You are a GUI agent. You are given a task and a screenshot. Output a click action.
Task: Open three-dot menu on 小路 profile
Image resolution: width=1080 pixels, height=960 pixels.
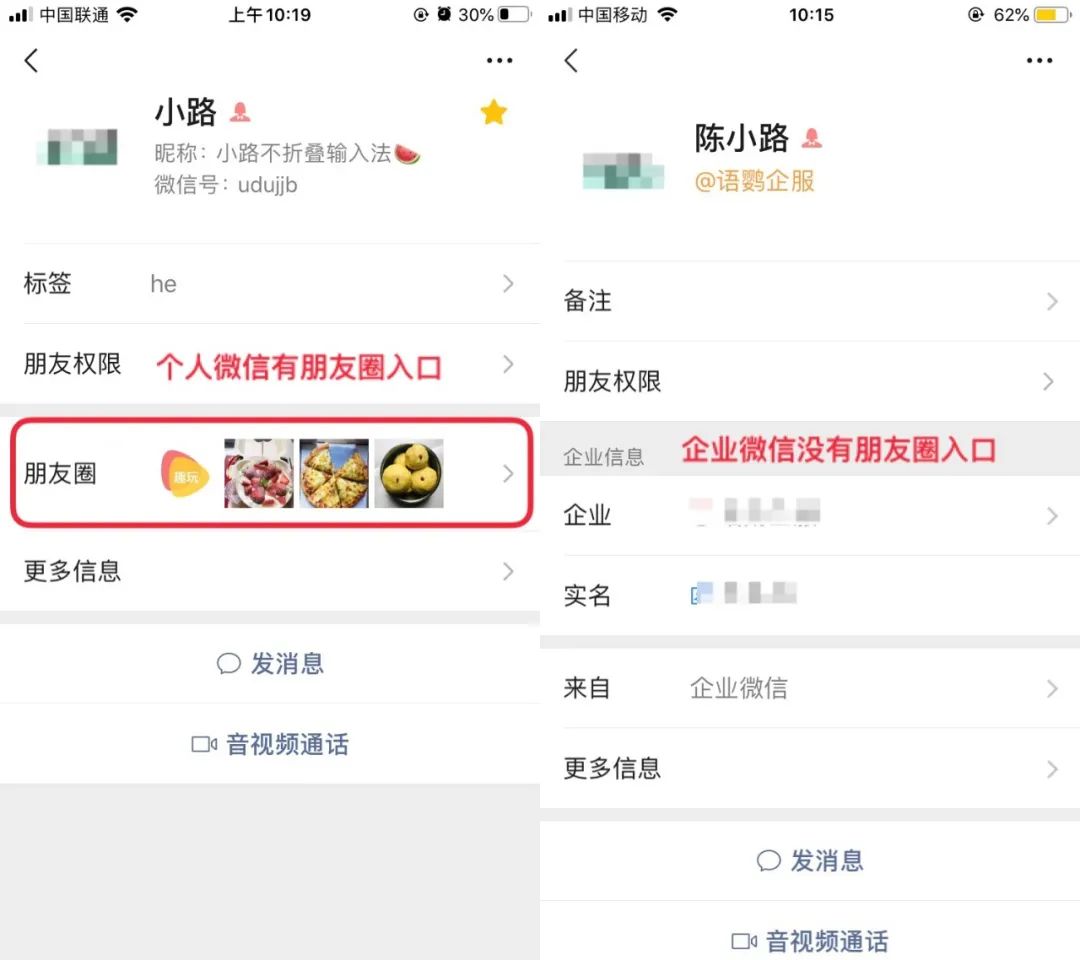point(499,61)
